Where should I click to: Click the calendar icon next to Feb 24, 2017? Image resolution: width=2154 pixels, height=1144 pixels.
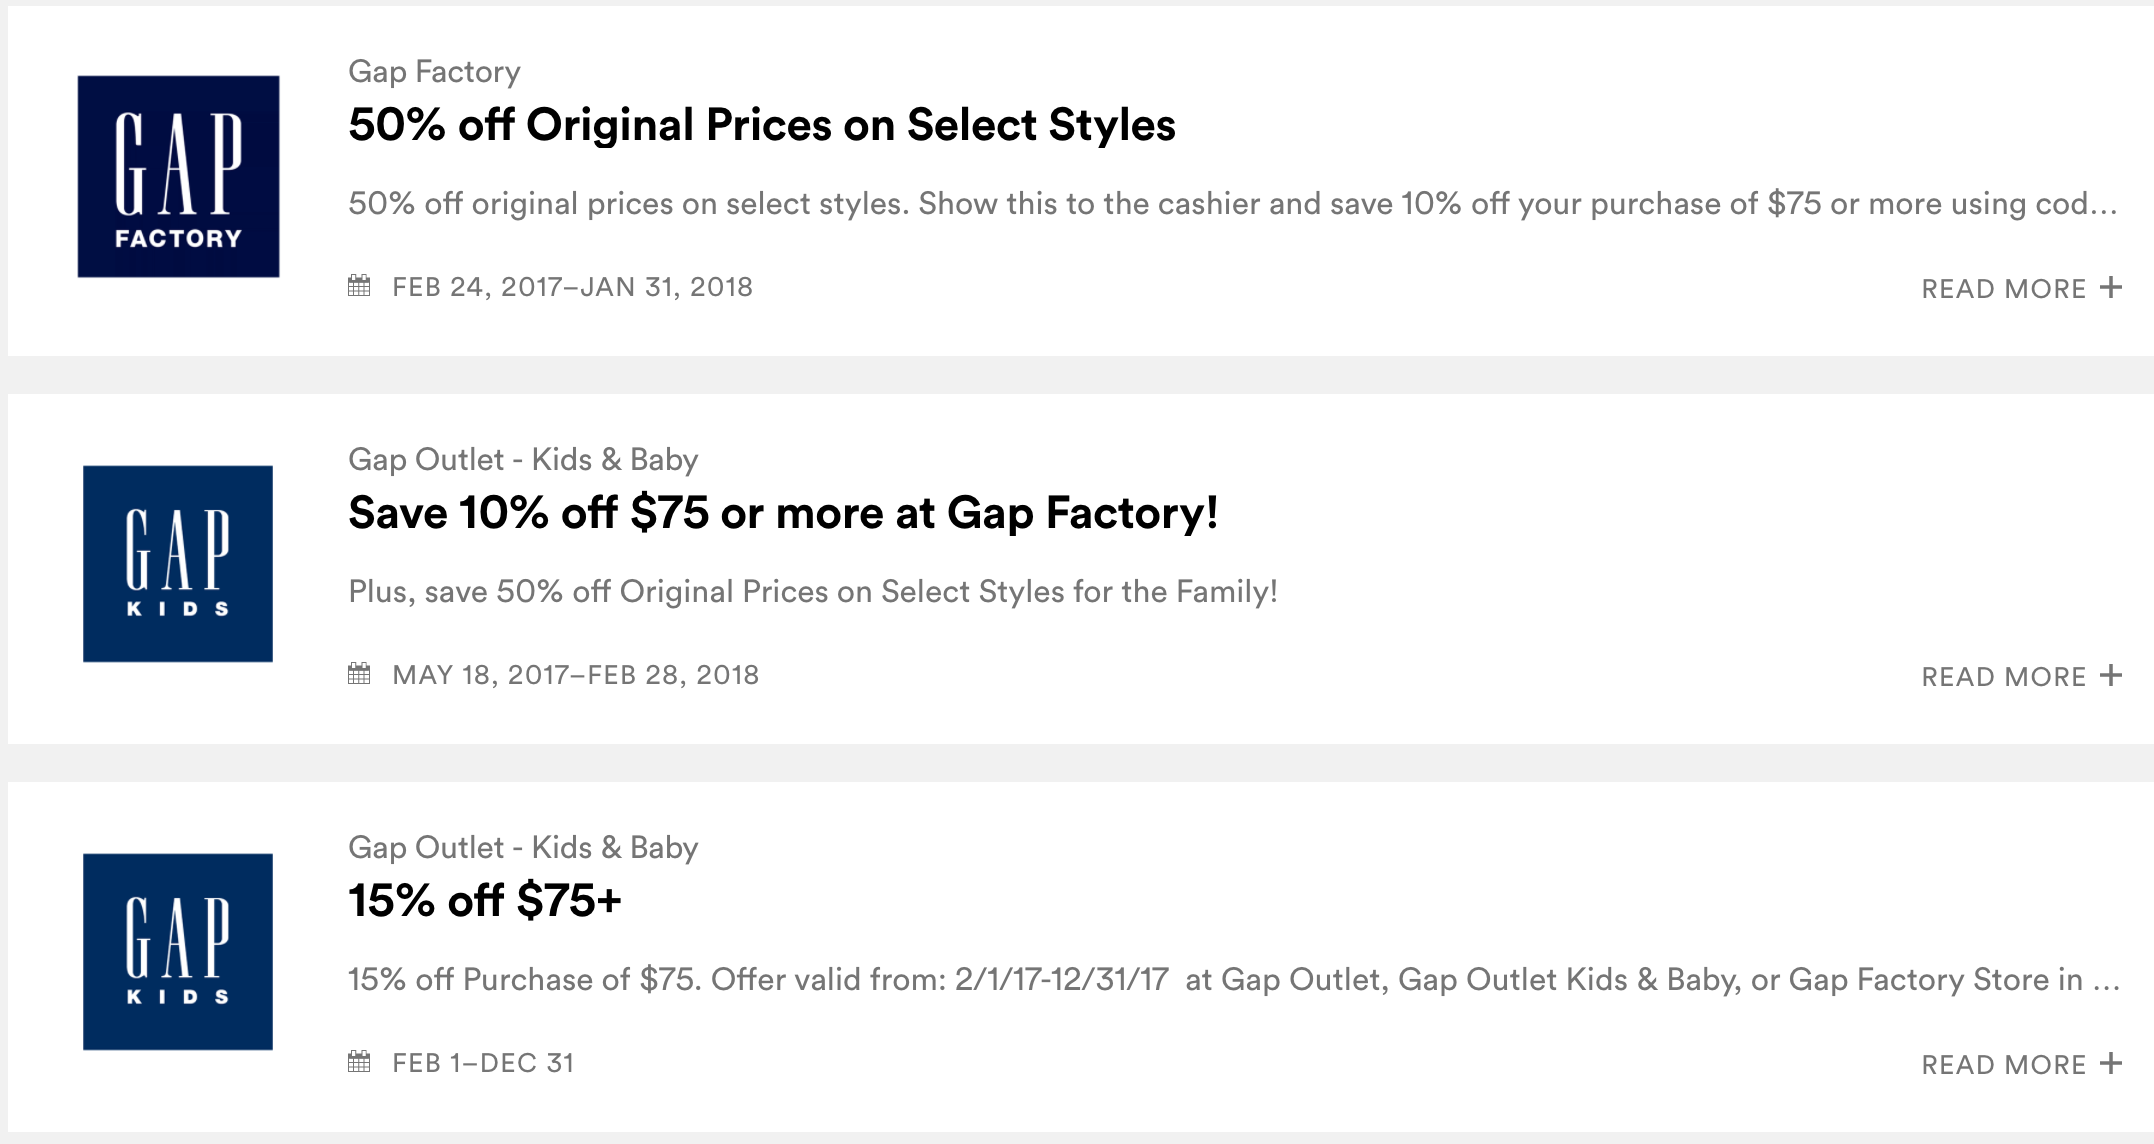(359, 286)
